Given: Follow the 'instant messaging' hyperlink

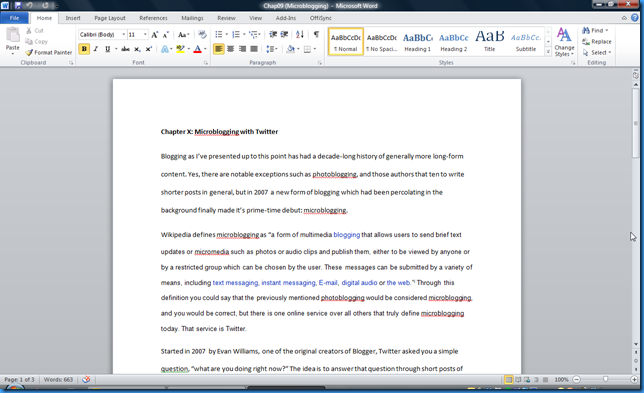Looking at the screenshot, I should tap(288, 283).
